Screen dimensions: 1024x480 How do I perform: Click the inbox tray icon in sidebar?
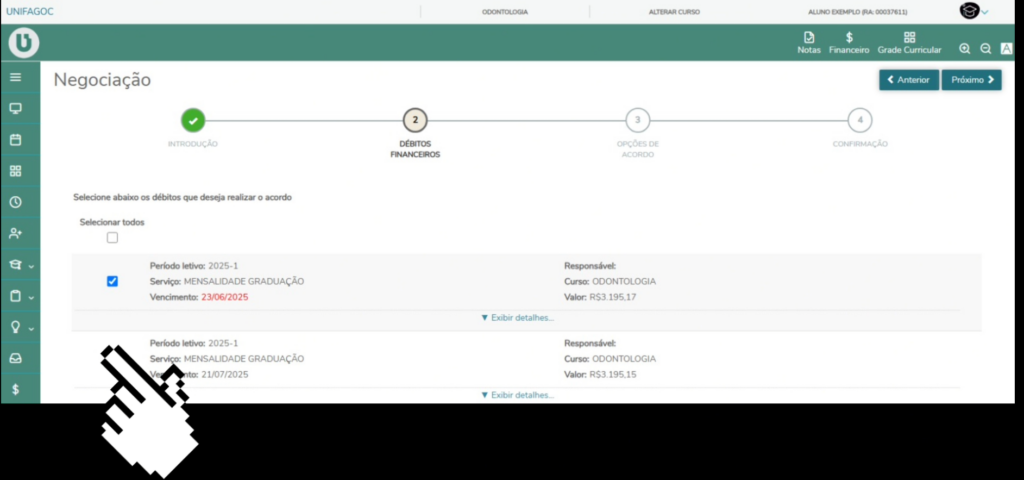[16, 358]
